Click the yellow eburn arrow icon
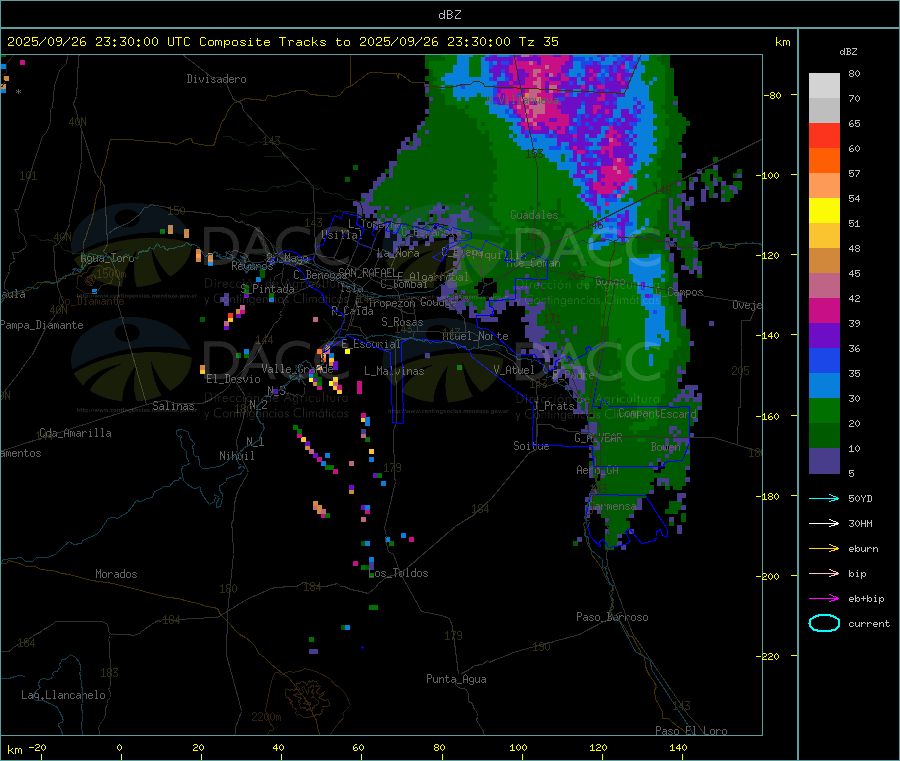Screen dimensions: 900x761 point(824,549)
